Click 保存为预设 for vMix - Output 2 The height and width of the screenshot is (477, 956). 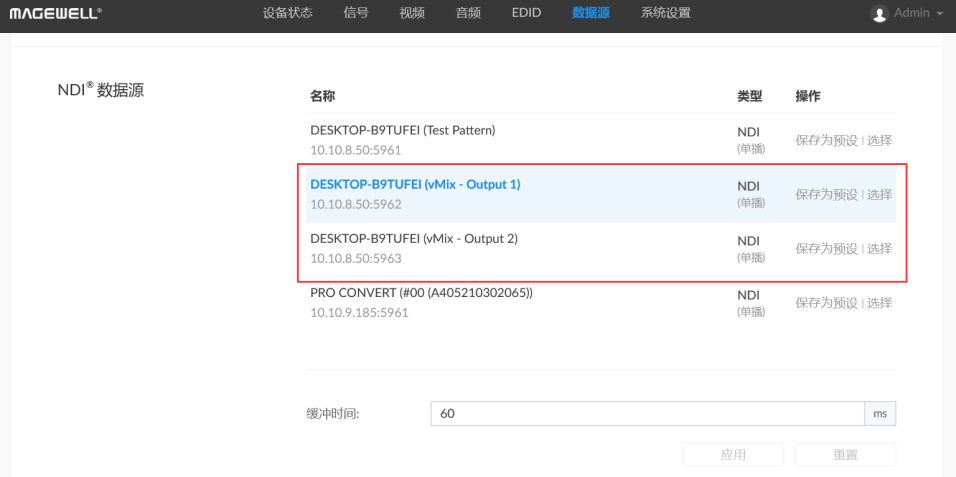(x=826, y=249)
